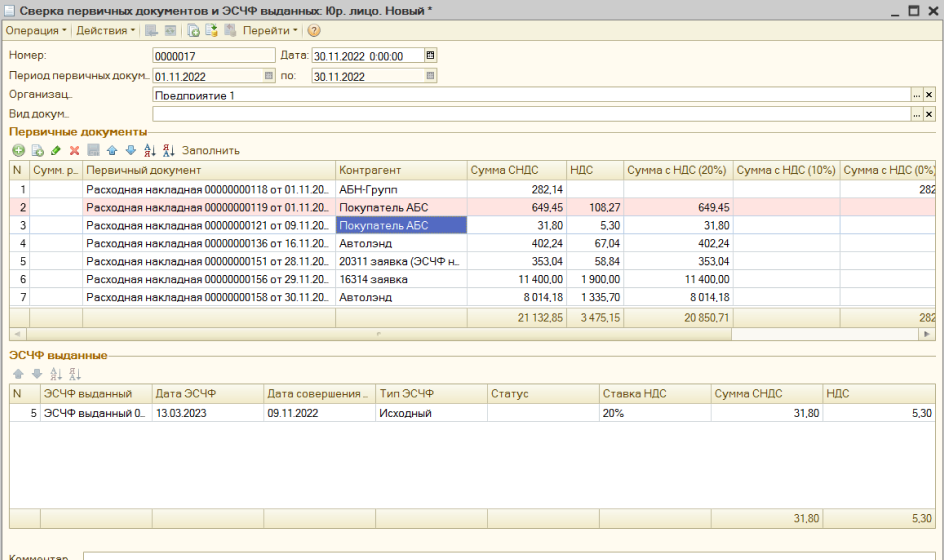Clear the Организац. field with X
Screen dimensions: 944x560
(x=929, y=95)
